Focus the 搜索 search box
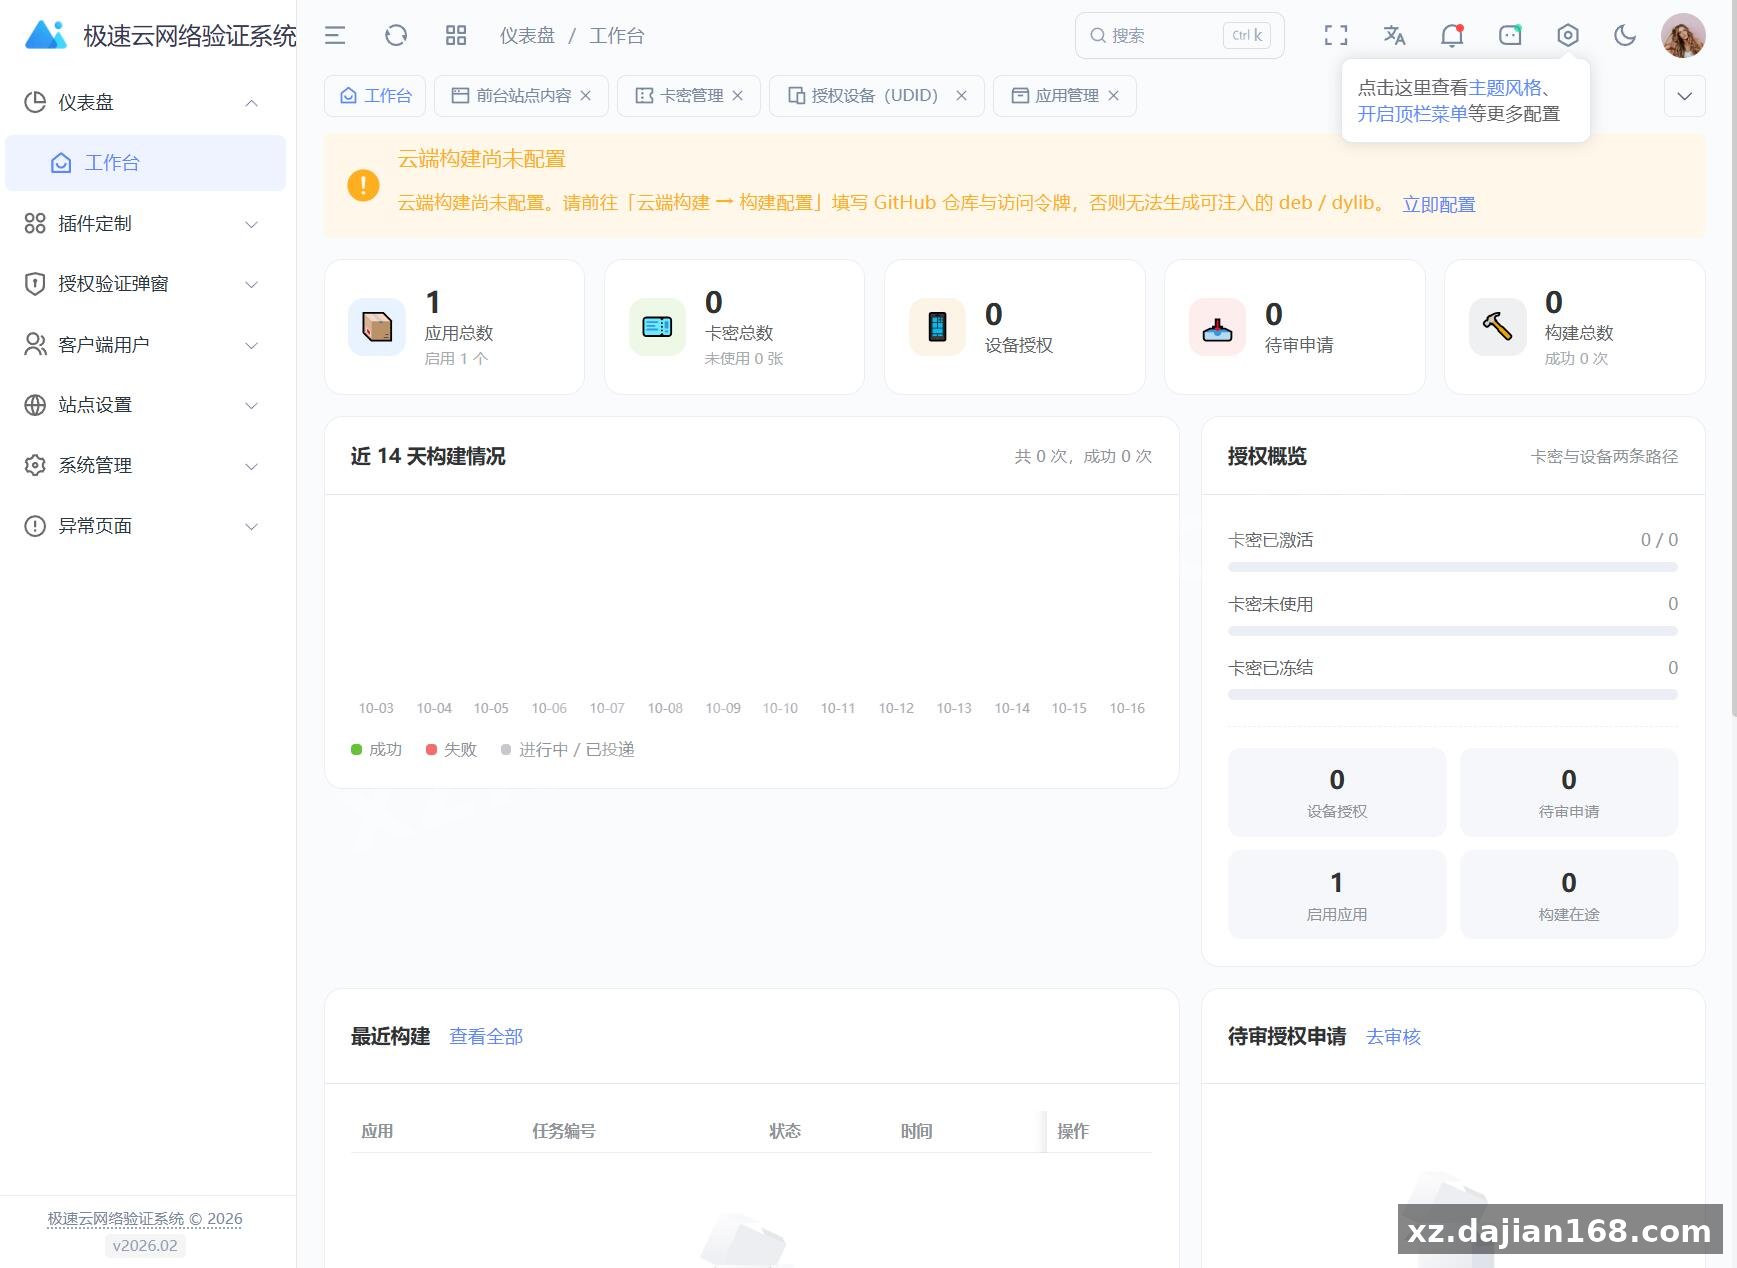Screen dimensions: 1737x1268 [x=1180, y=36]
